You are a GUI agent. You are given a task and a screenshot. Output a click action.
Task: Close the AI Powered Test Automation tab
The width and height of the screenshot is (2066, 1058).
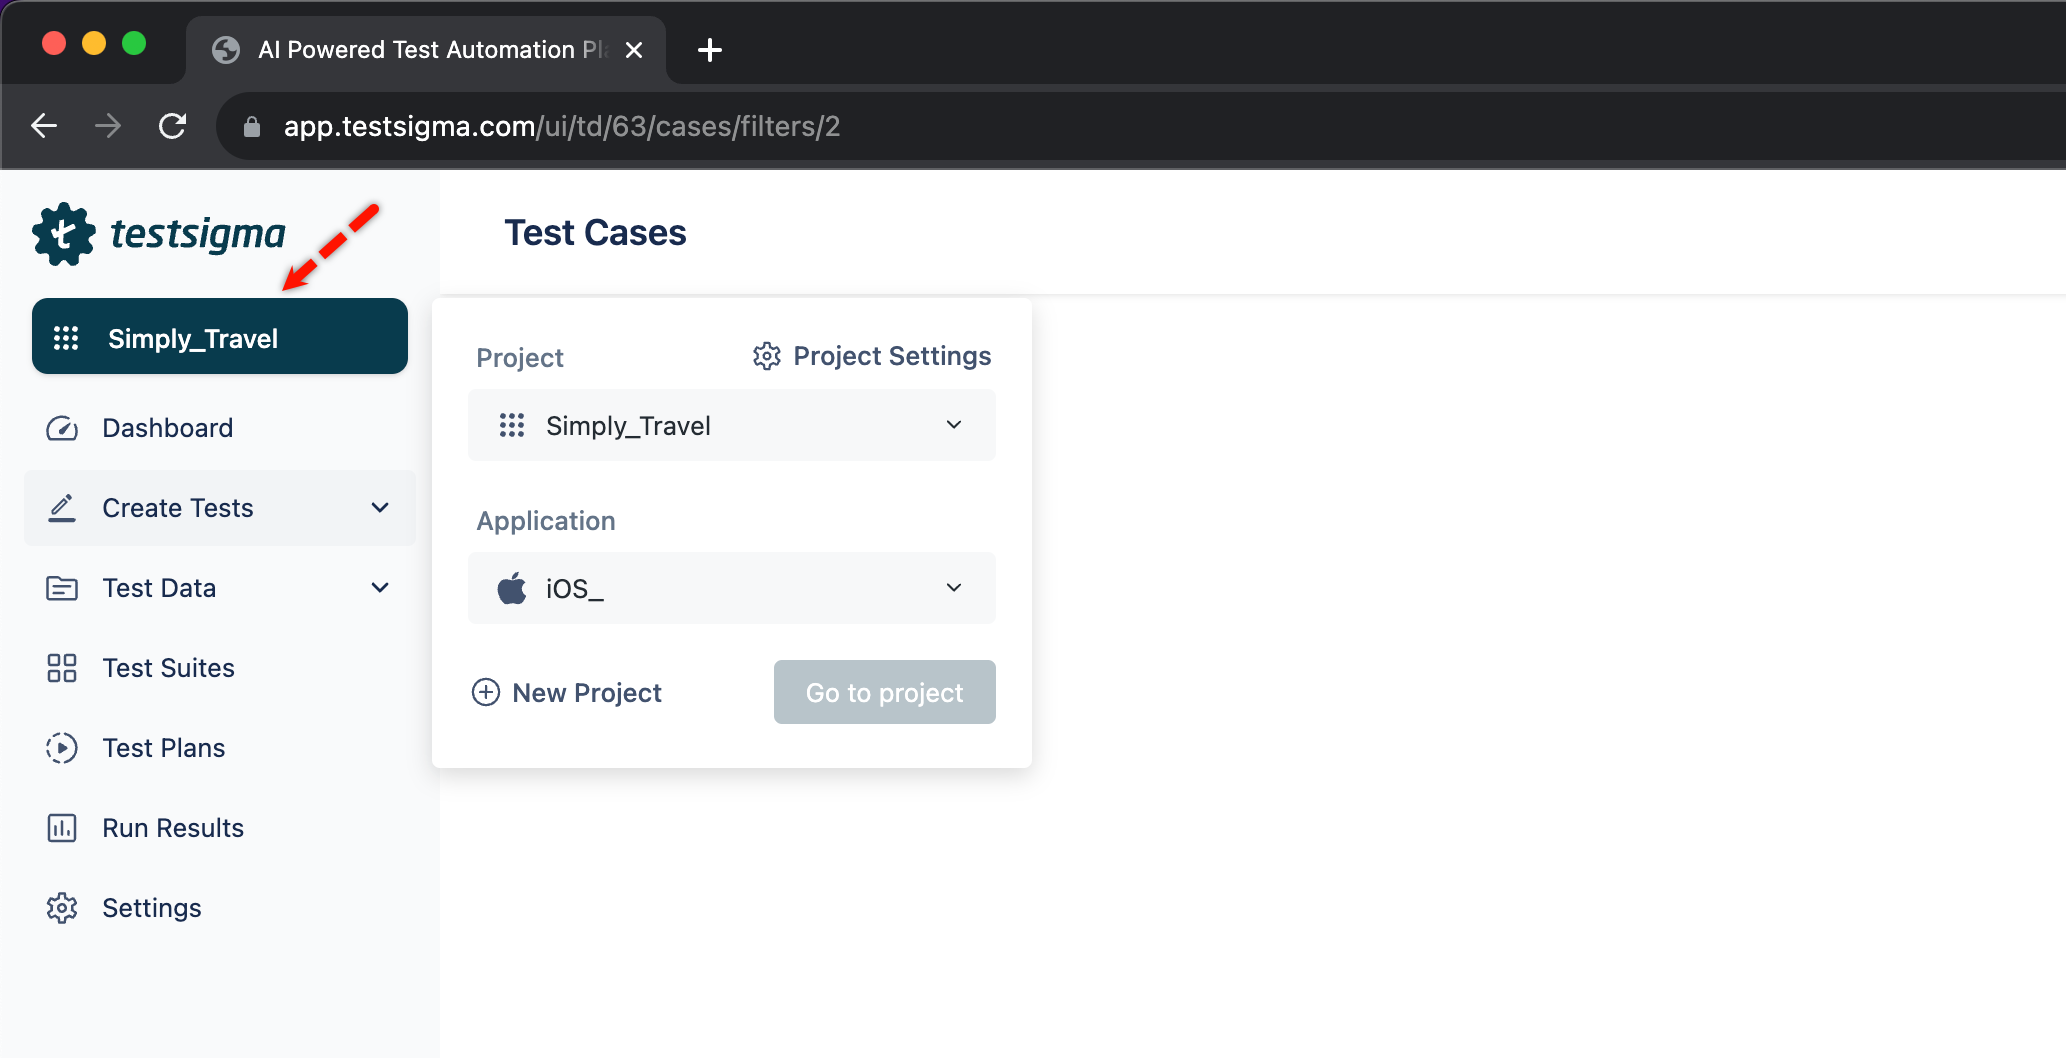pyautogui.click(x=634, y=50)
